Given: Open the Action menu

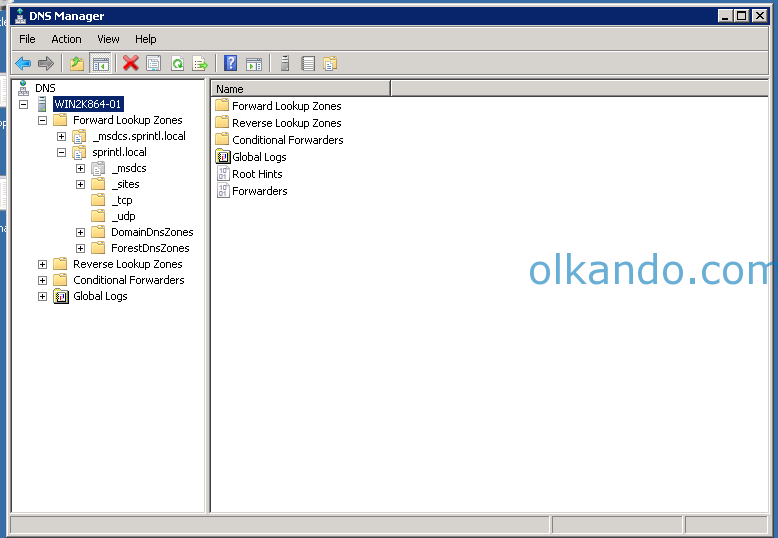Looking at the screenshot, I should point(66,39).
